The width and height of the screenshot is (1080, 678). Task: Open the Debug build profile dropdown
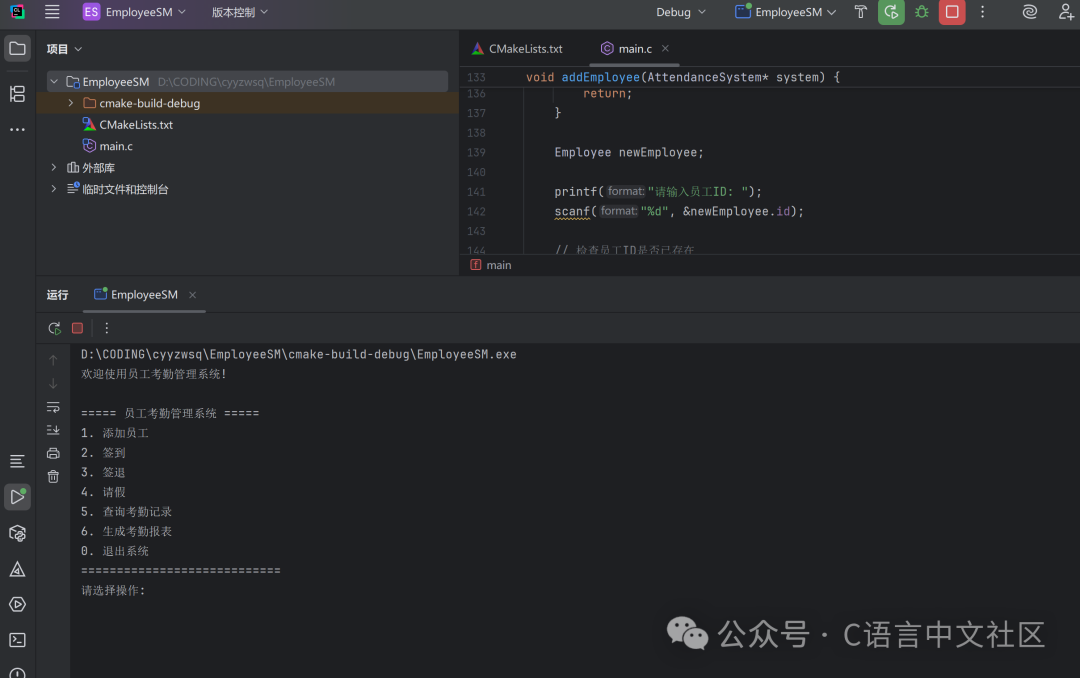681,12
